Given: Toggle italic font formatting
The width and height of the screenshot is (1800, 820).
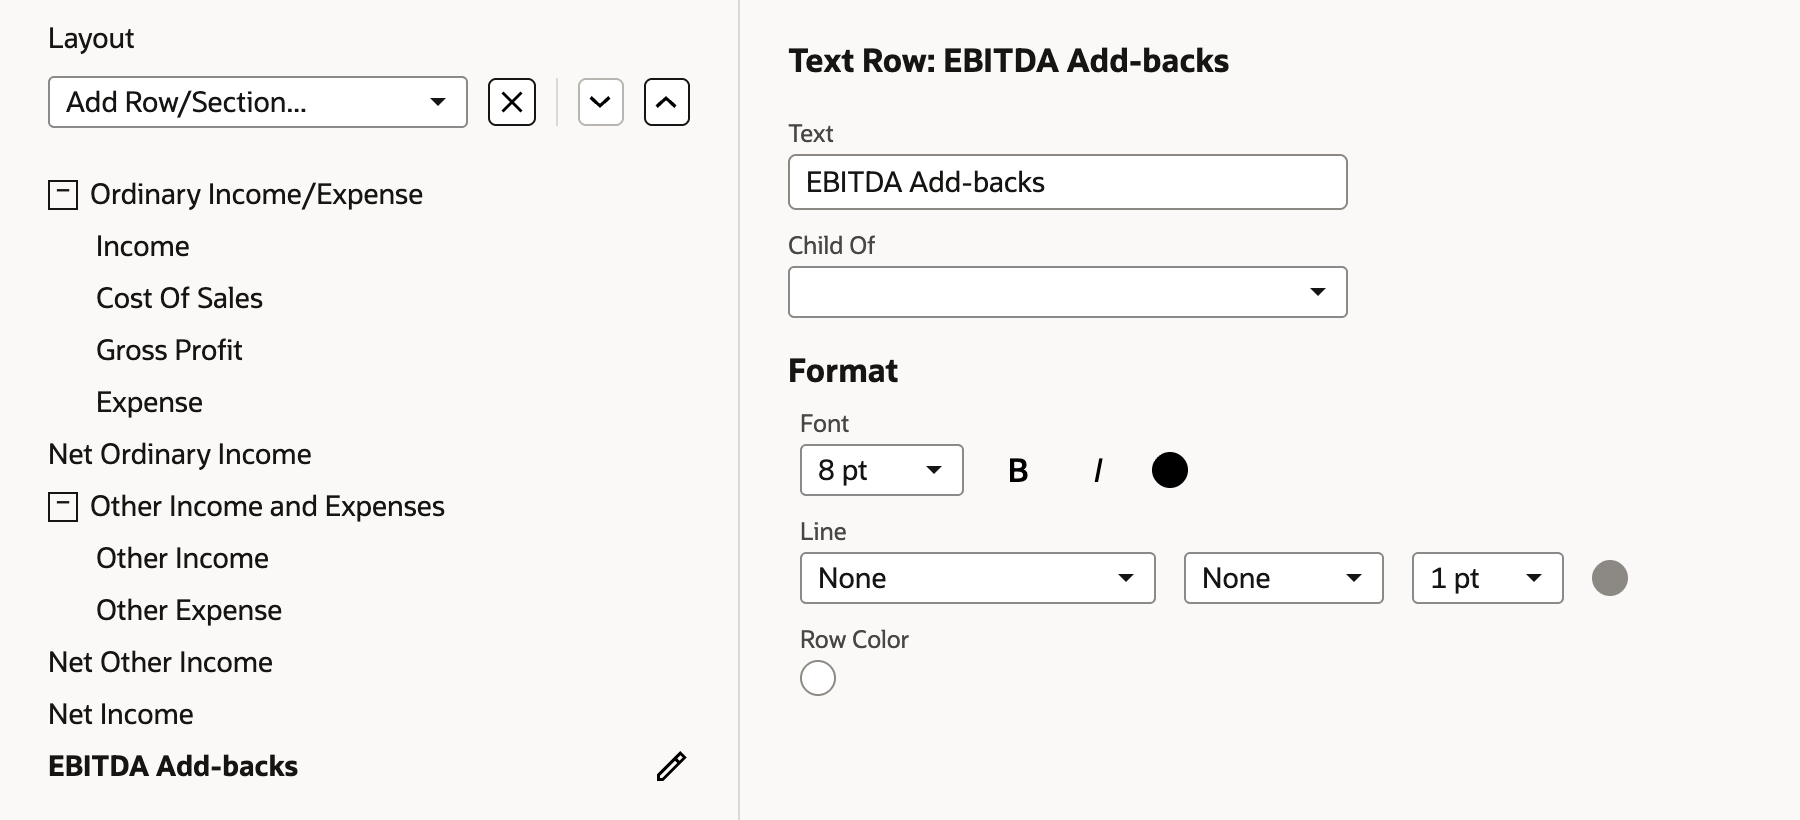Looking at the screenshot, I should (x=1098, y=470).
